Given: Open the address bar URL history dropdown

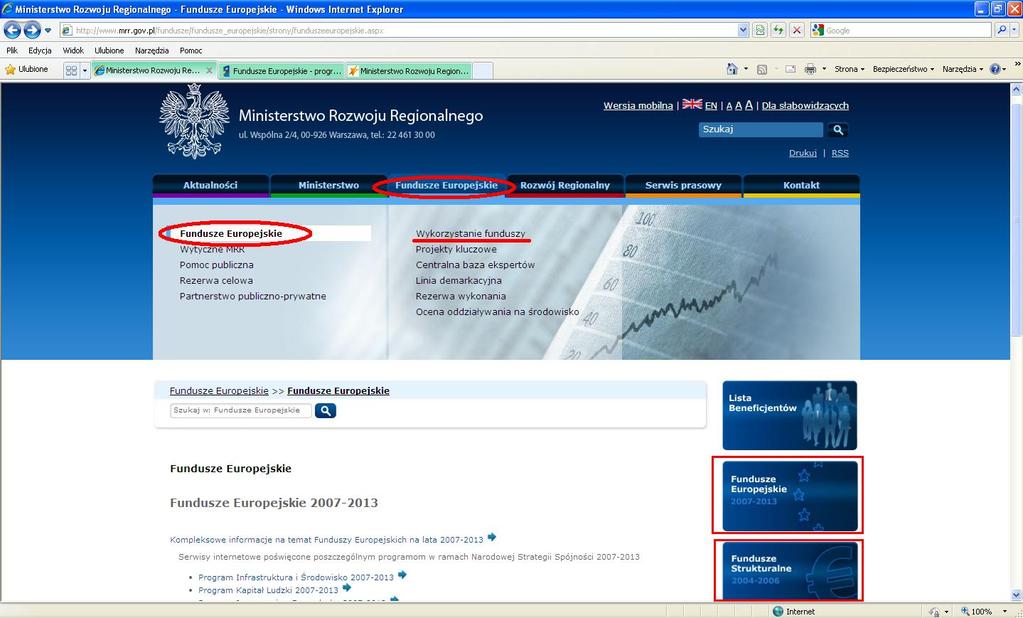Looking at the screenshot, I should coord(742,30).
